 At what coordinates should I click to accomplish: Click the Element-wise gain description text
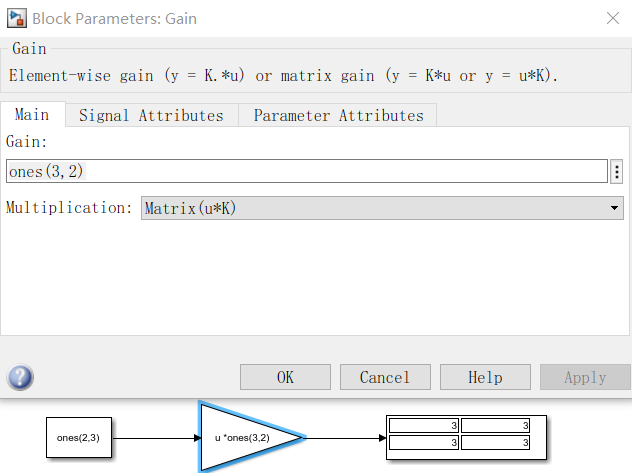click(283, 76)
